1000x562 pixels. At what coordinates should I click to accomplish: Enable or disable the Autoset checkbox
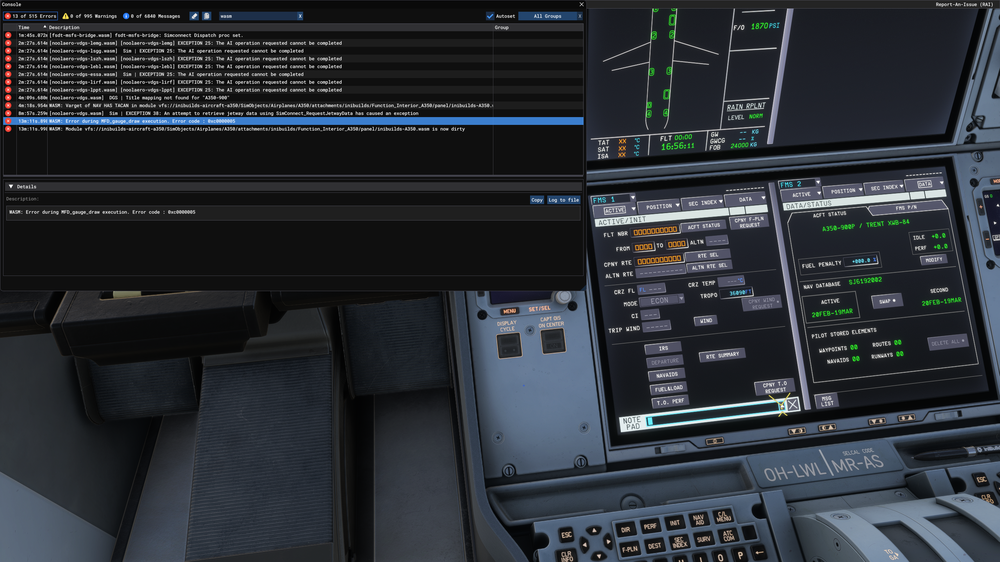(x=490, y=16)
